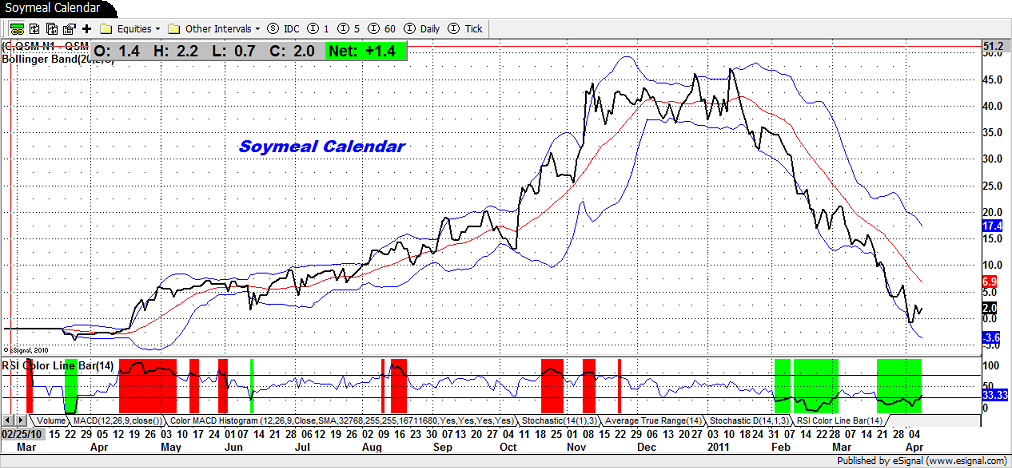Open the Equities folder dropdown

pos(131,29)
